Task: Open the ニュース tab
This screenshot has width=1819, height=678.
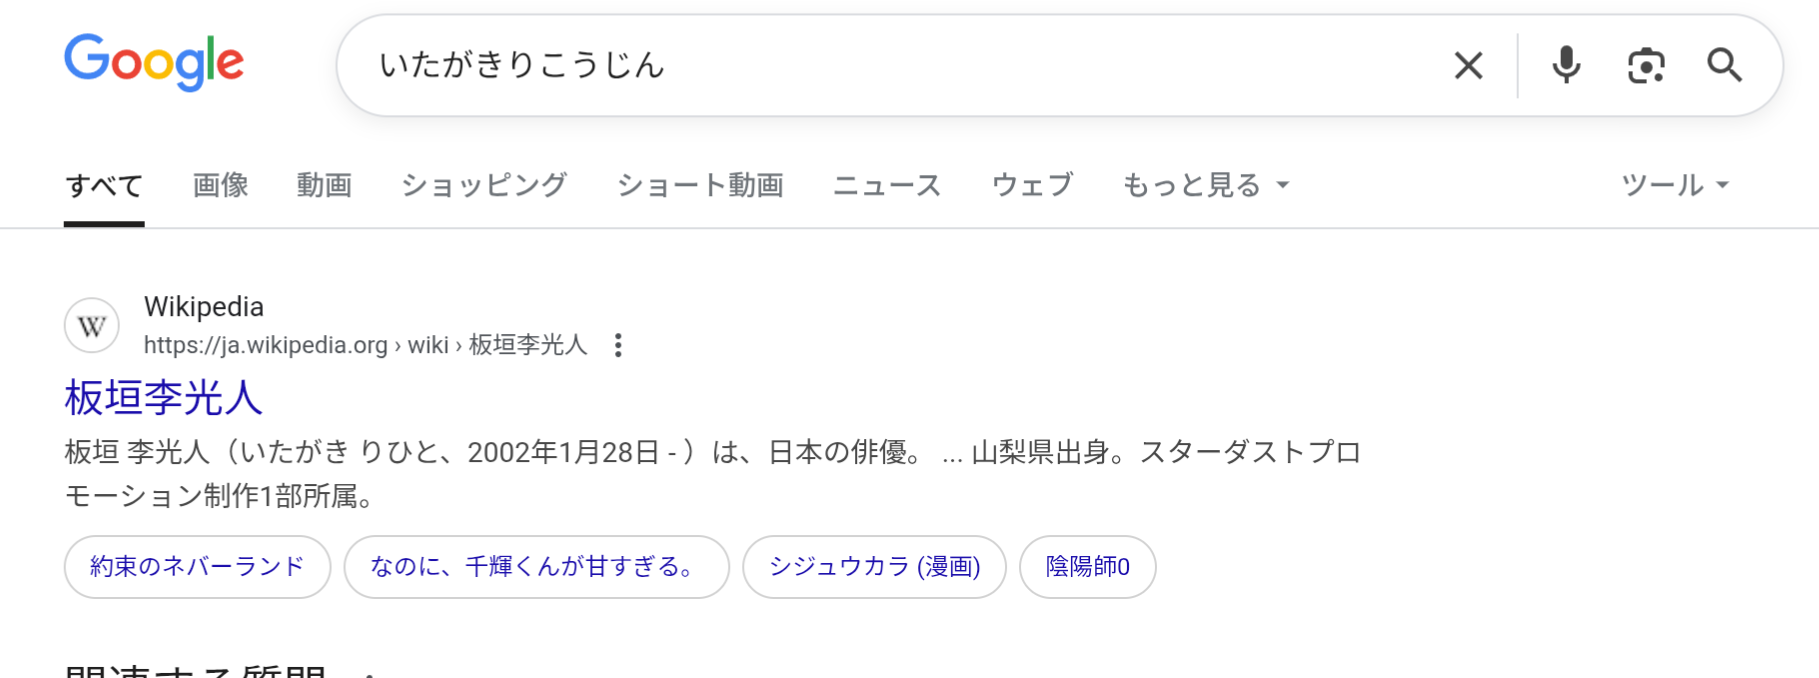Action: [x=887, y=185]
